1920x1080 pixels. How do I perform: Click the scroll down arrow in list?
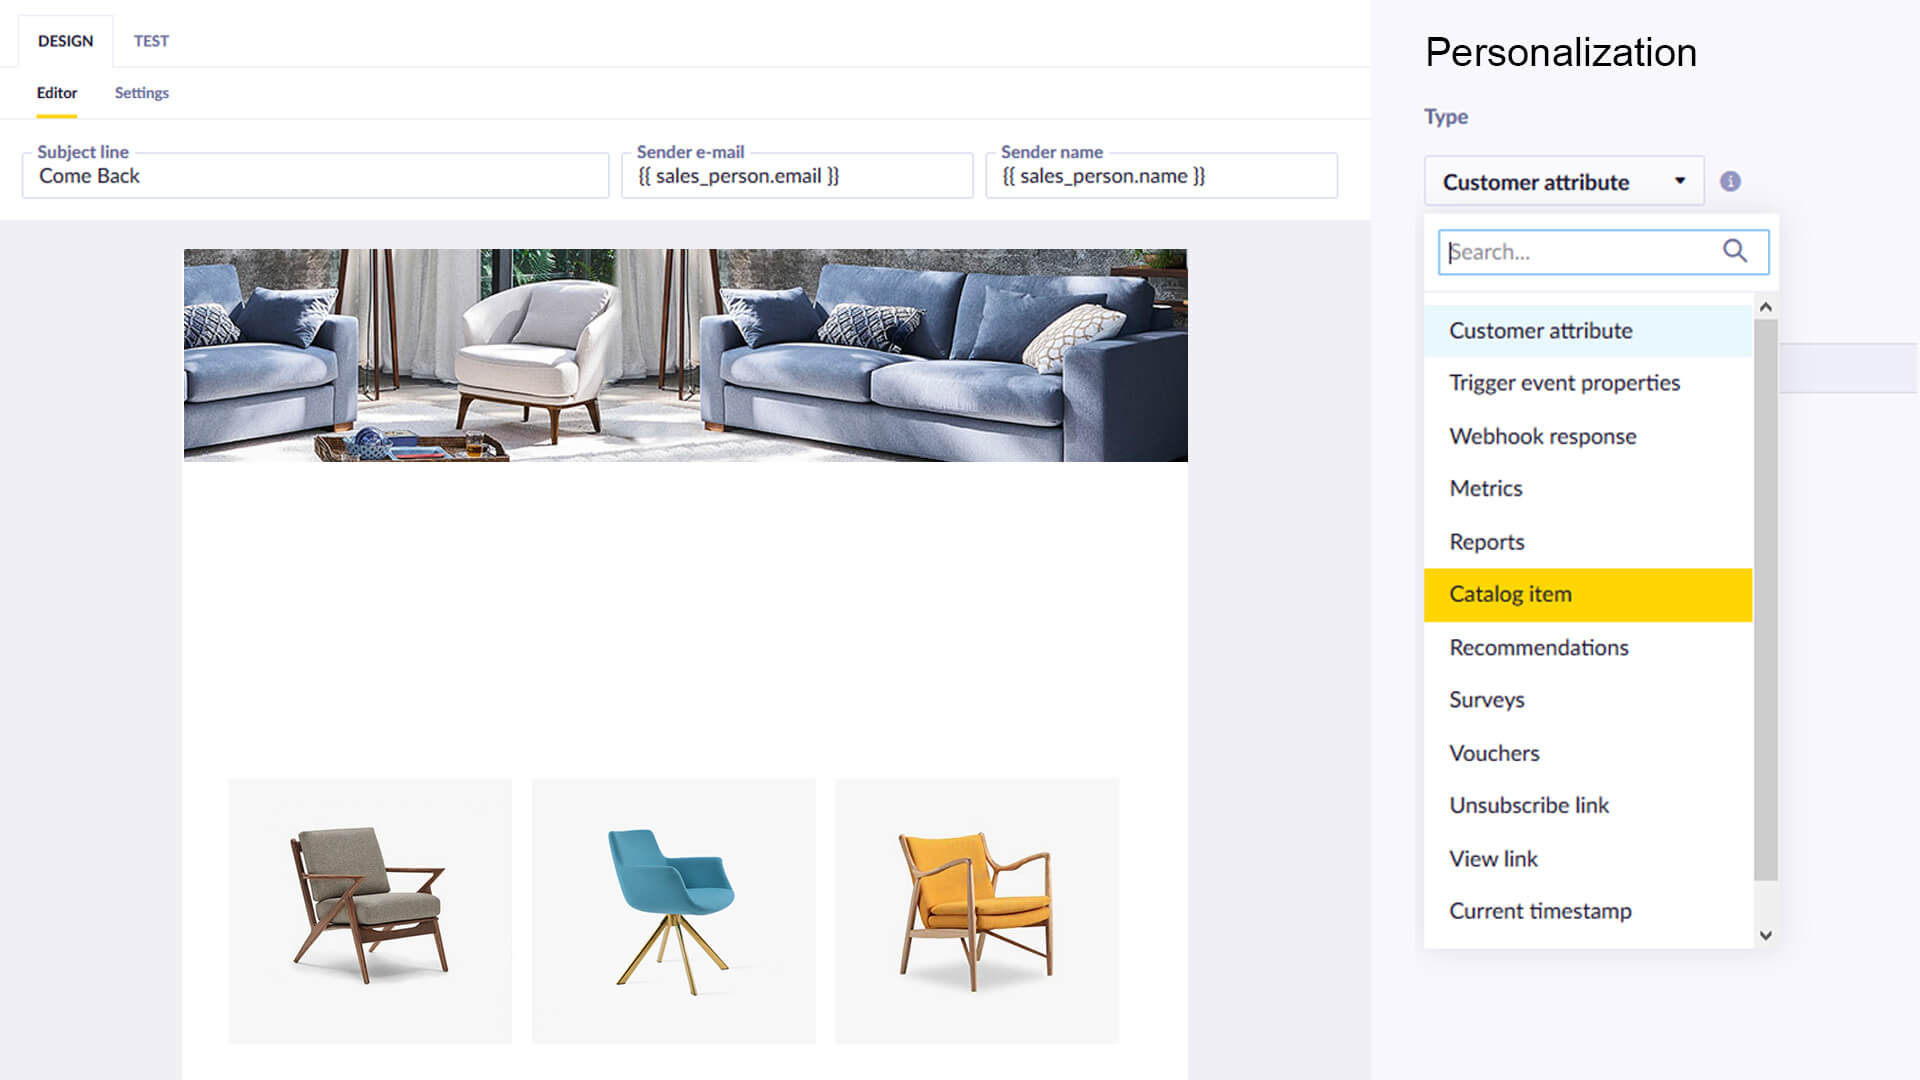click(x=1766, y=936)
